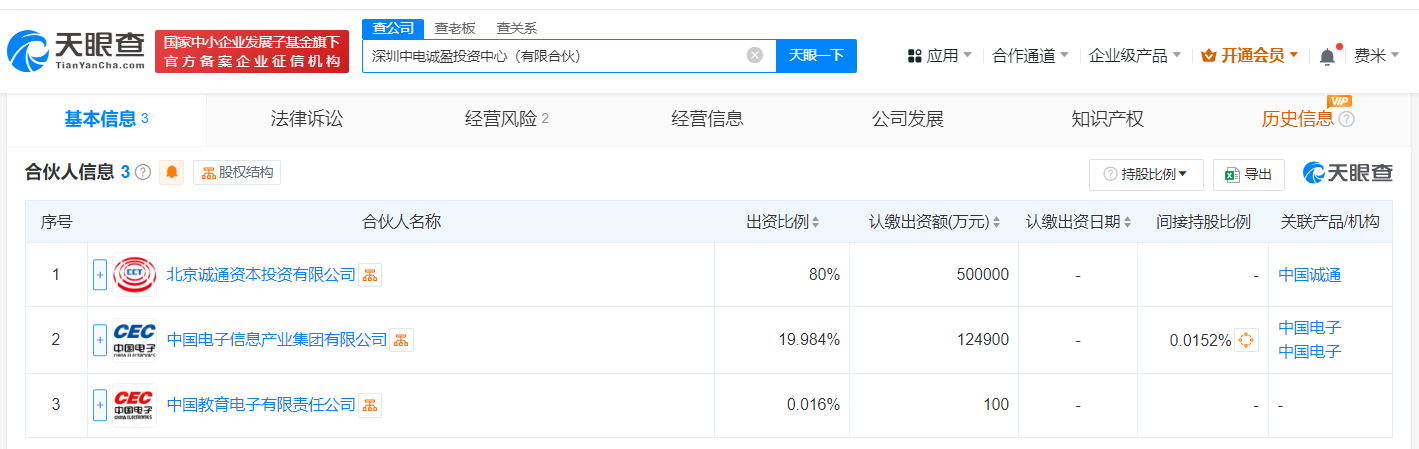The width and height of the screenshot is (1419, 449).
Task: Click the 导出 export button
Action: click(1249, 174)
